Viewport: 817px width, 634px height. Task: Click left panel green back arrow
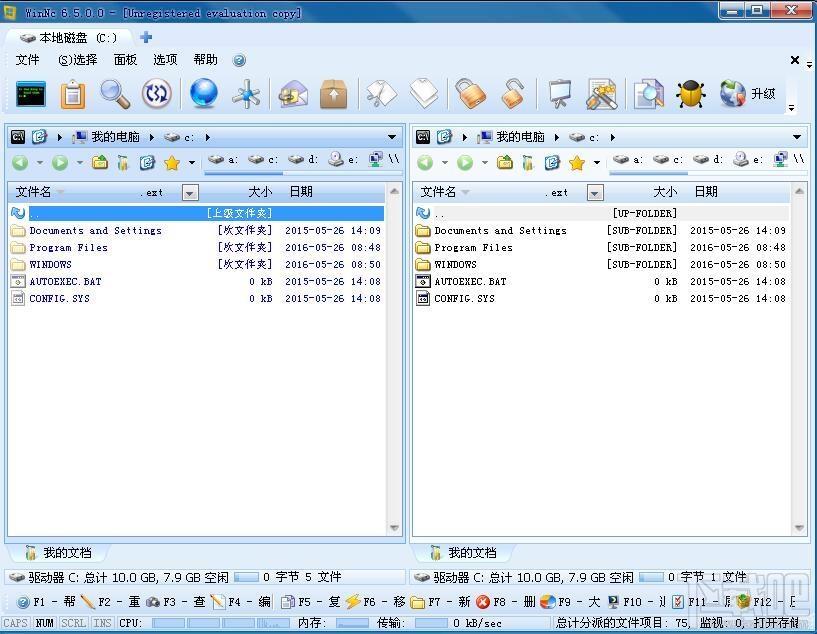(20, 163)
